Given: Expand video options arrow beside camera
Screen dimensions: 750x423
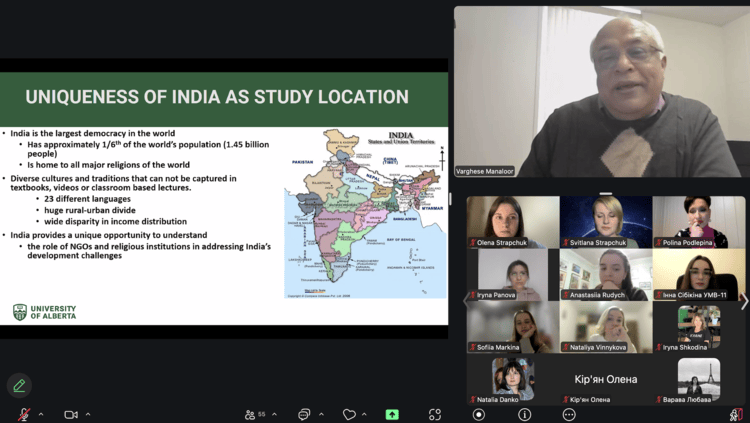Looking at the screenshot, I should (88, 414).
